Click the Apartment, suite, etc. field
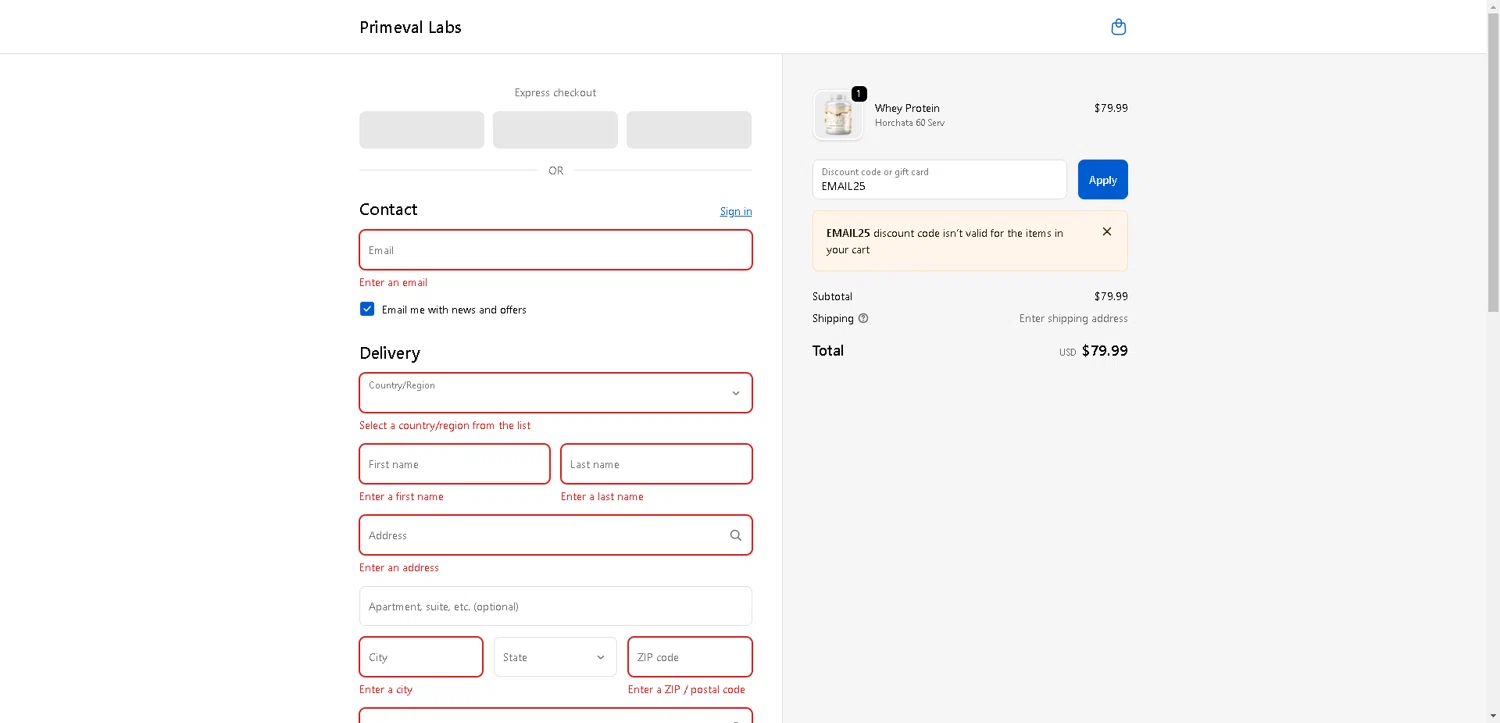Viewport: 1500px width, 723px height. (x=556, y=607)
